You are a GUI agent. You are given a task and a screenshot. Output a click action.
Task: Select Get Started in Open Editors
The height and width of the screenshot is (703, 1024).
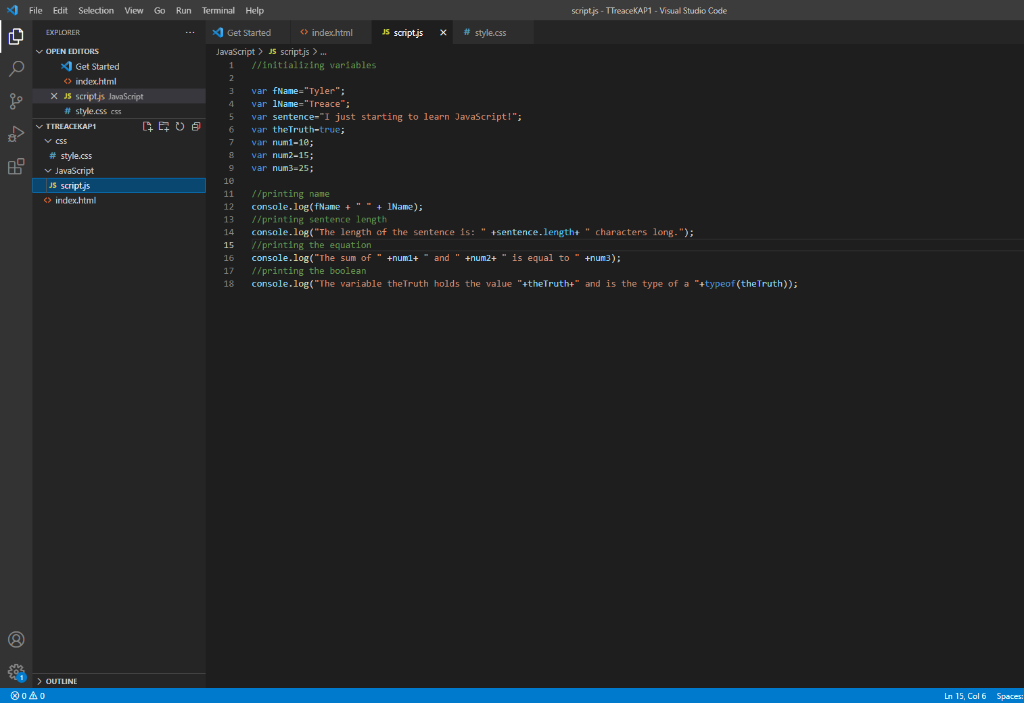point(119,67)
